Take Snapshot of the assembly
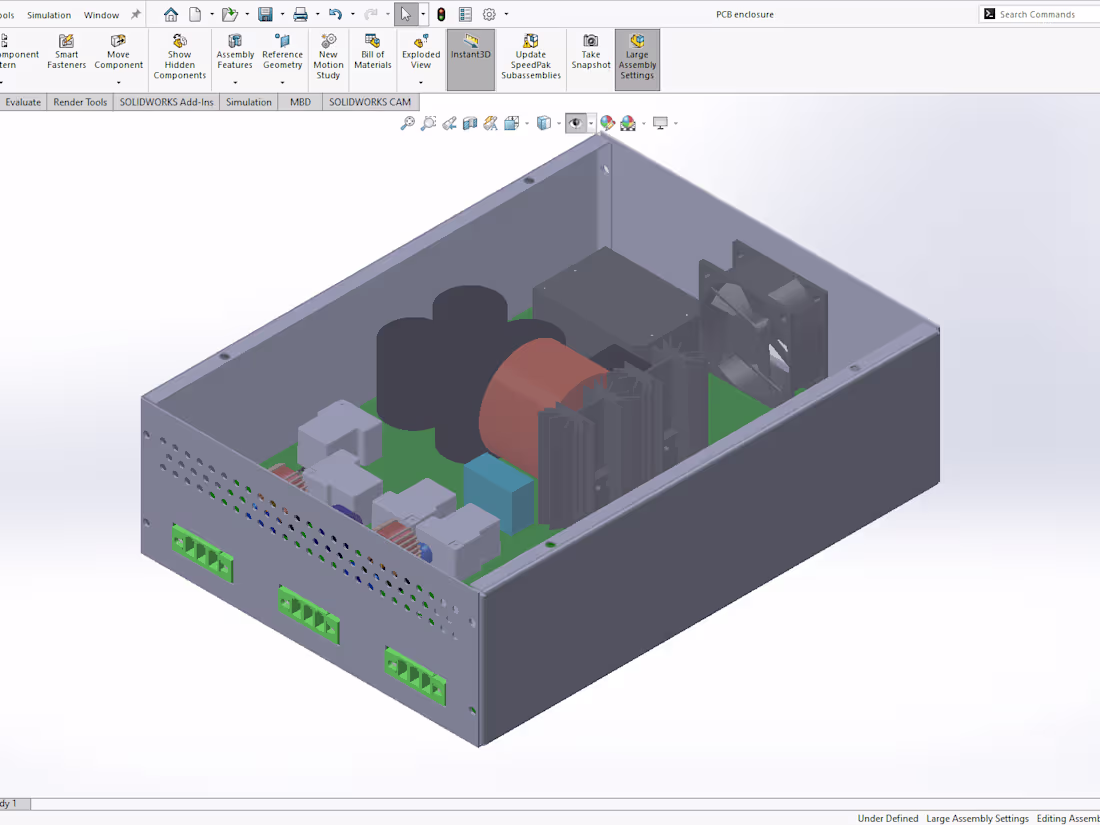Viewport: 1100px width, 825px height. click(591, 53)
